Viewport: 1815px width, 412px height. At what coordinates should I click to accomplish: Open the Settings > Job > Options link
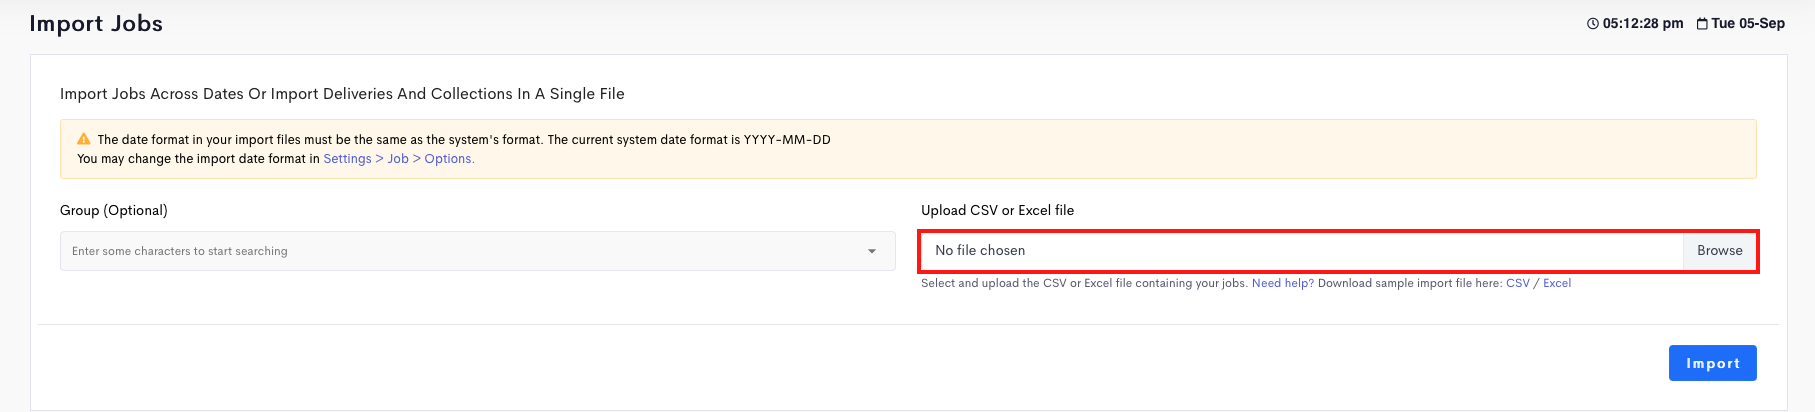click(x=399, y=159)
